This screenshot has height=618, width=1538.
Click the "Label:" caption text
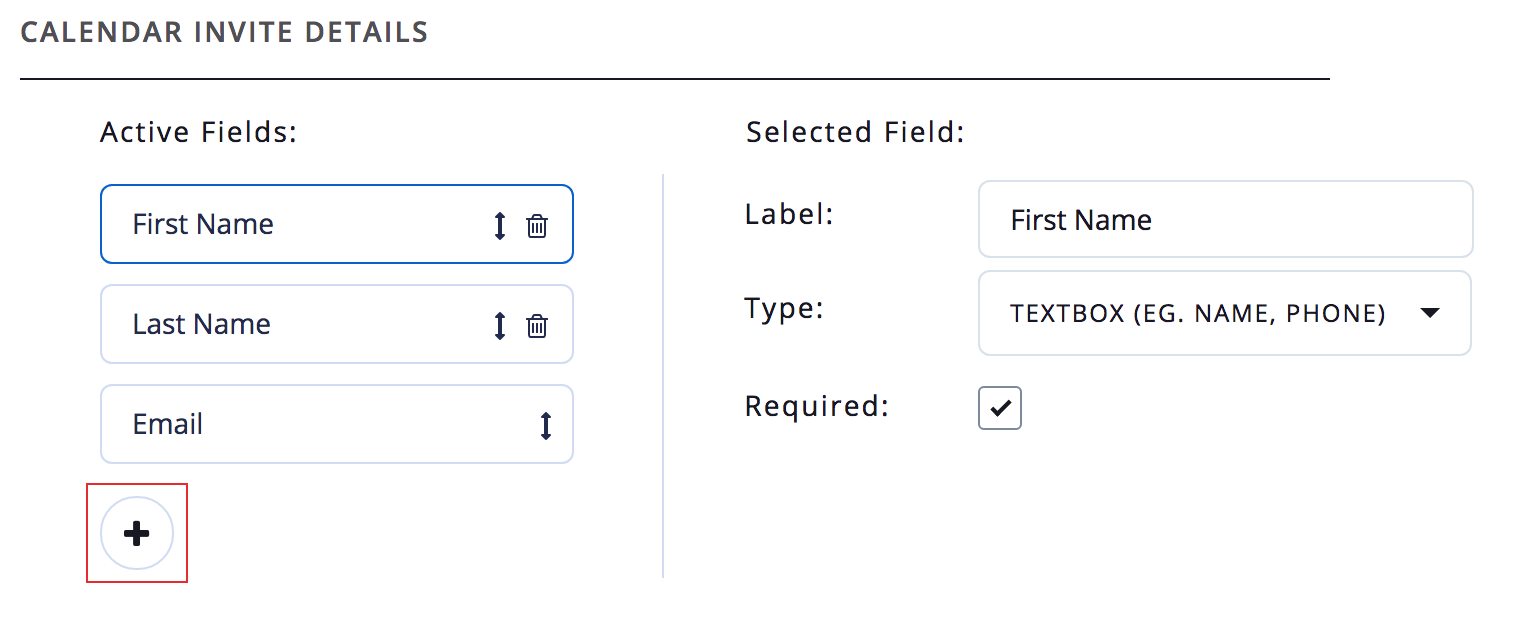click(x=789, y=214)
